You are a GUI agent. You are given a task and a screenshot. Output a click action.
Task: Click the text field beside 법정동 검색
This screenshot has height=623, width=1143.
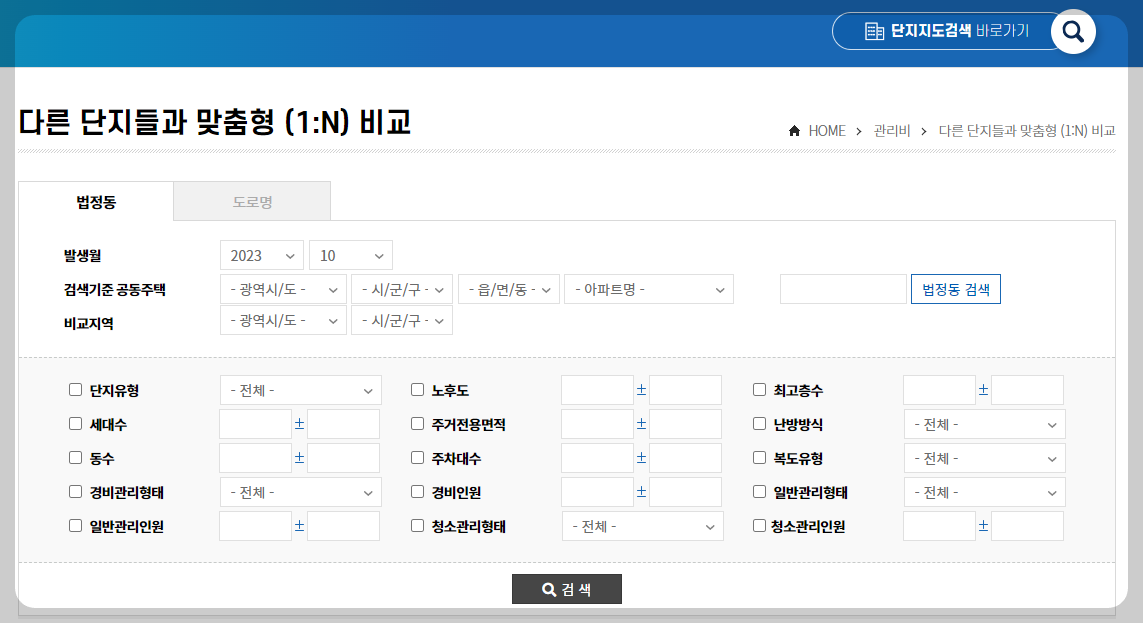(x=843, y=288)
